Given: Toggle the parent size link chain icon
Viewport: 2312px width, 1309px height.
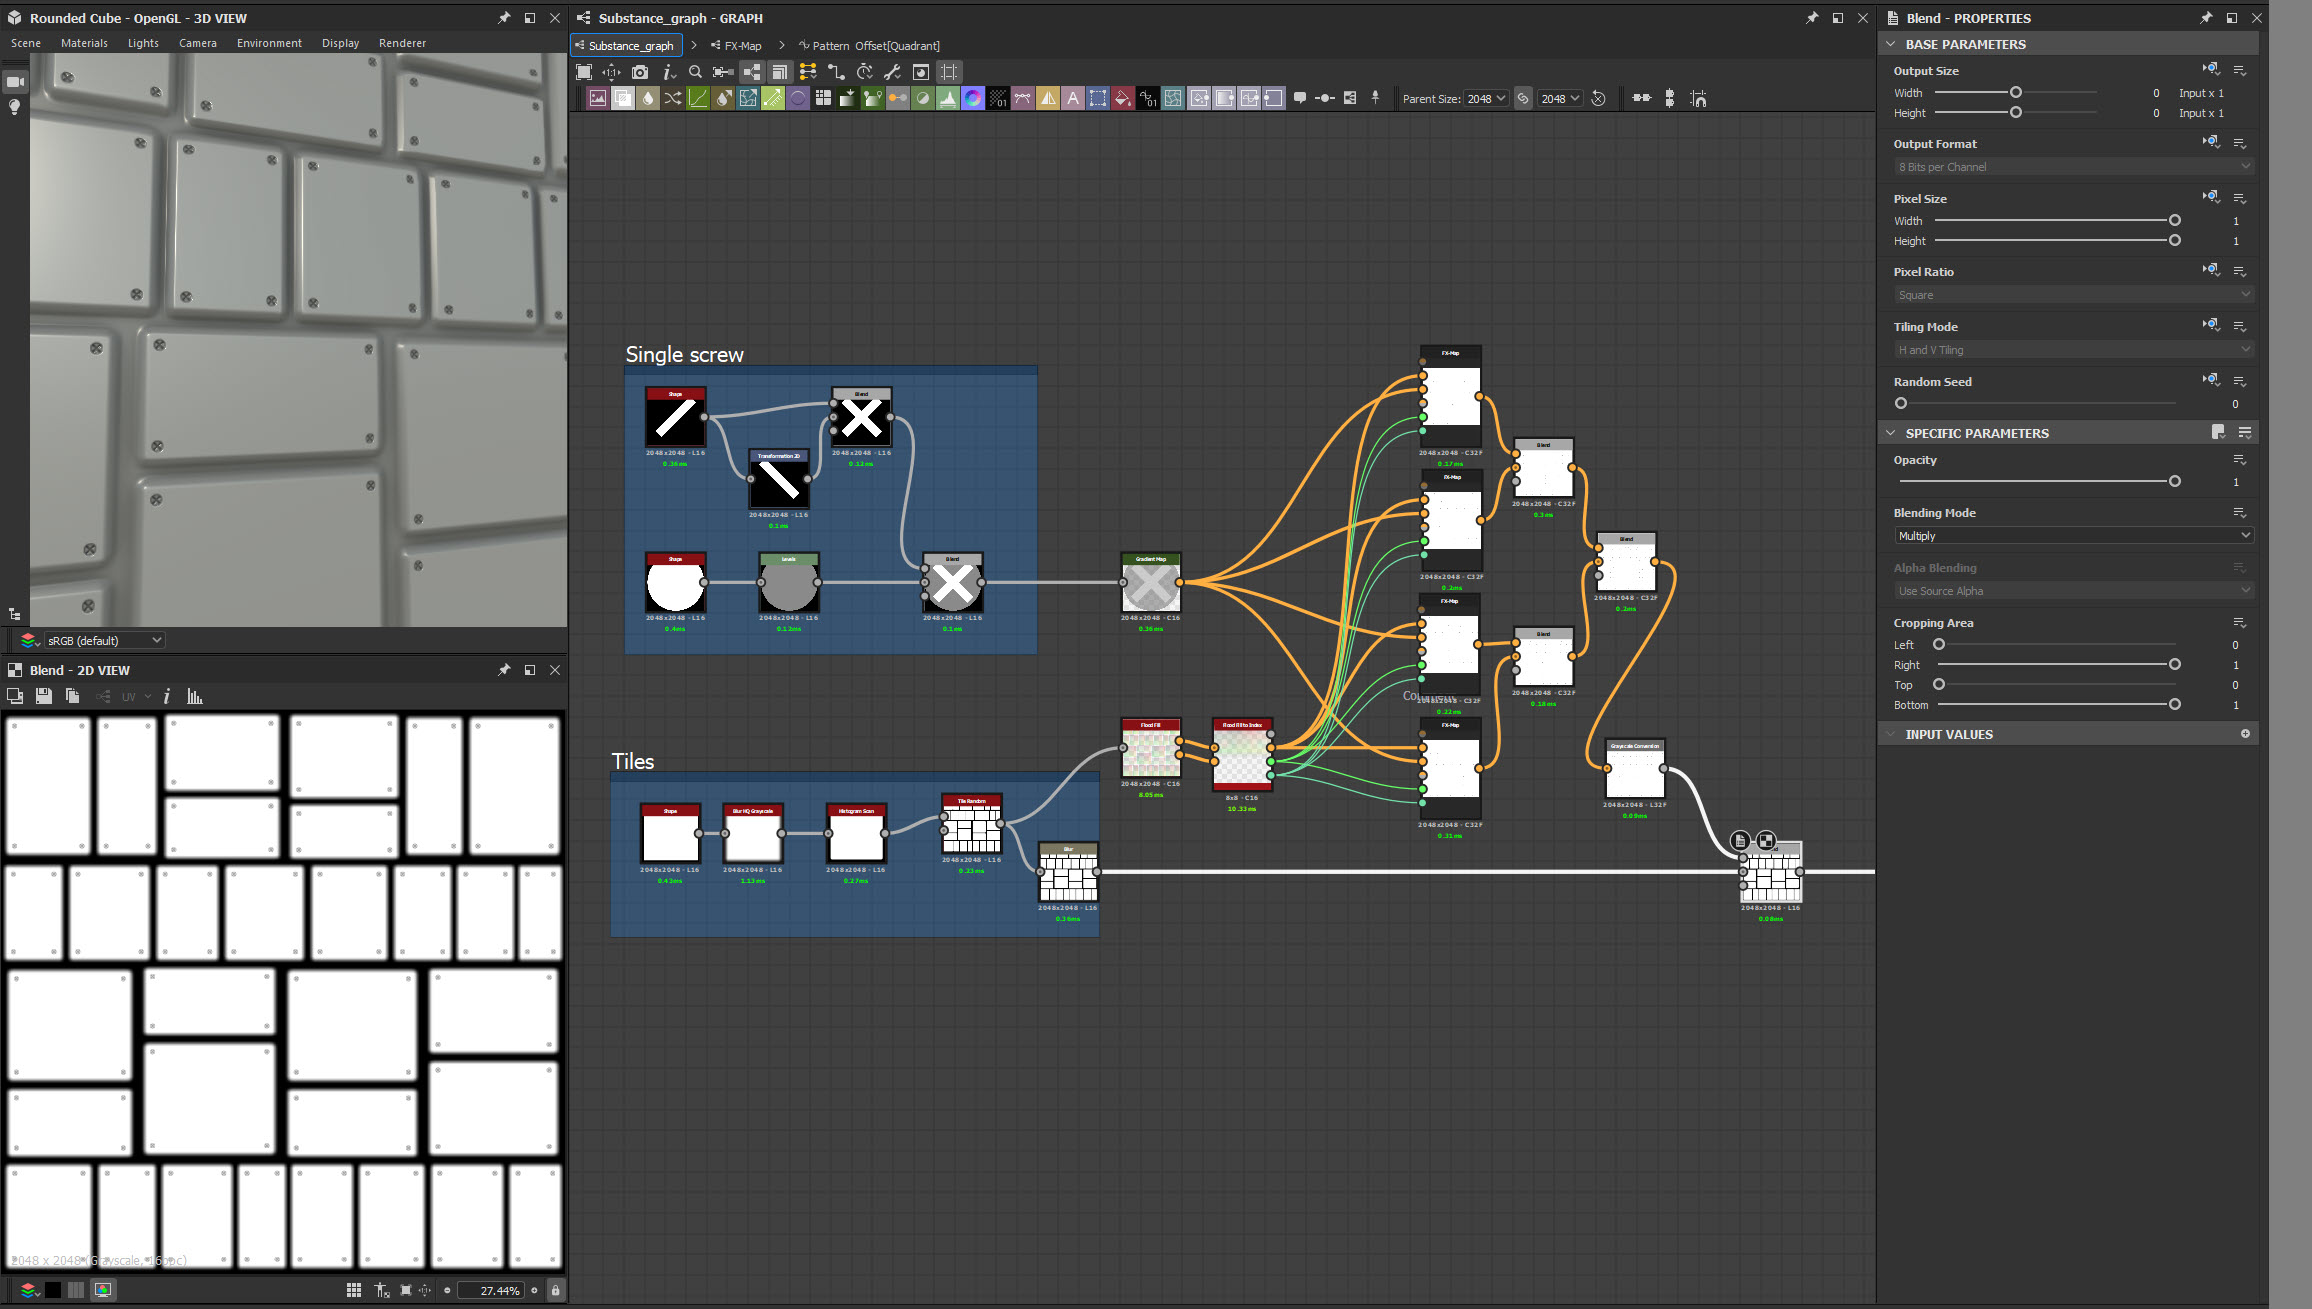Looking at the screenshot, I should tap(1523, 98).
